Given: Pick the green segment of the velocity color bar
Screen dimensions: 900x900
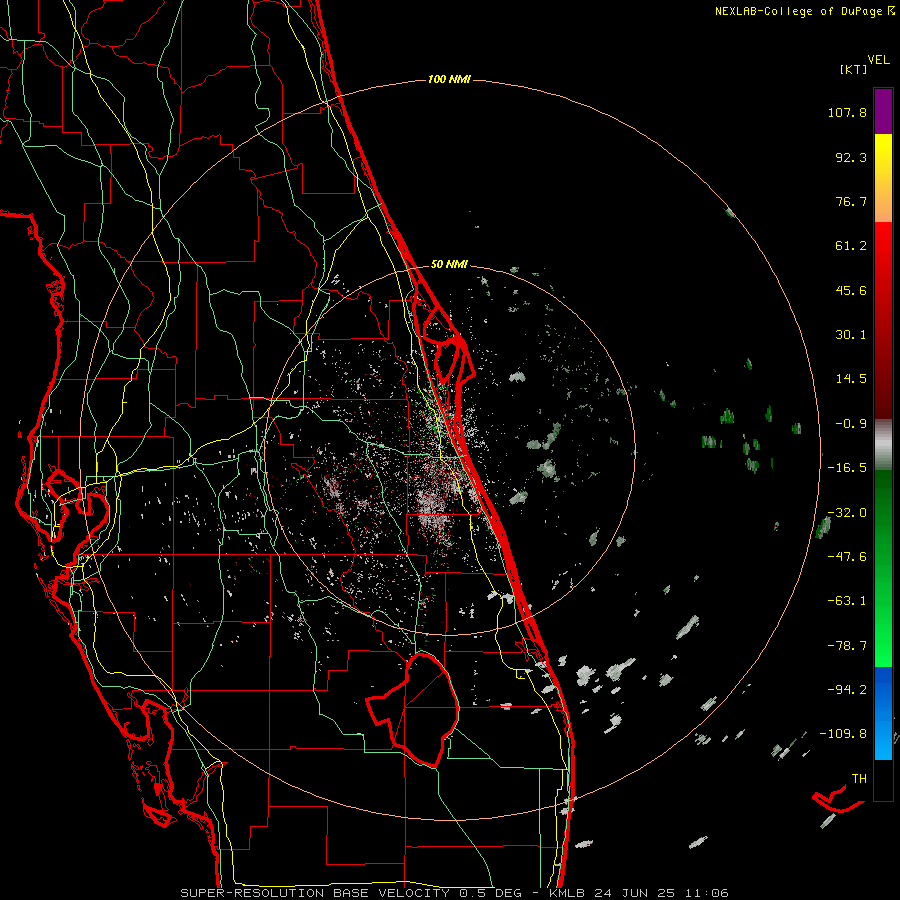Looking at the screenshot, I should pyautogui.click(x=883, y=568).
